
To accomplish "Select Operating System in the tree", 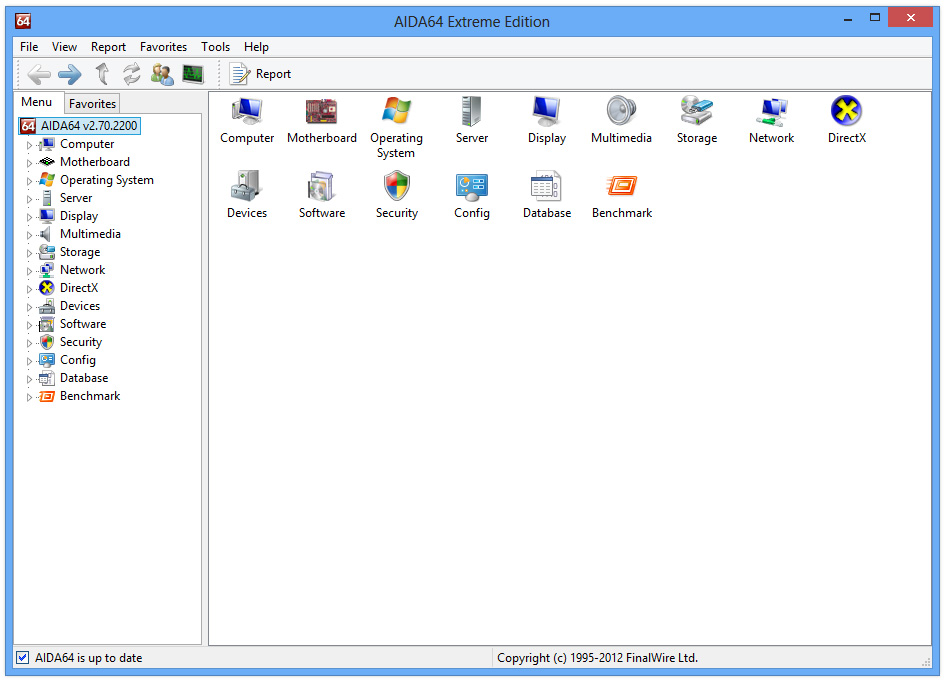I will [106, 180].
